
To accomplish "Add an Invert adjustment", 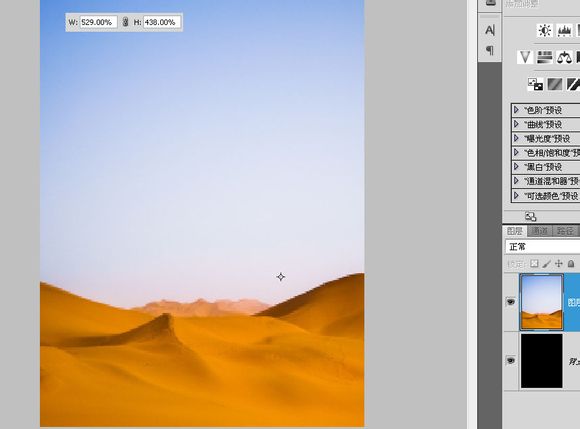I will (535, 84).
